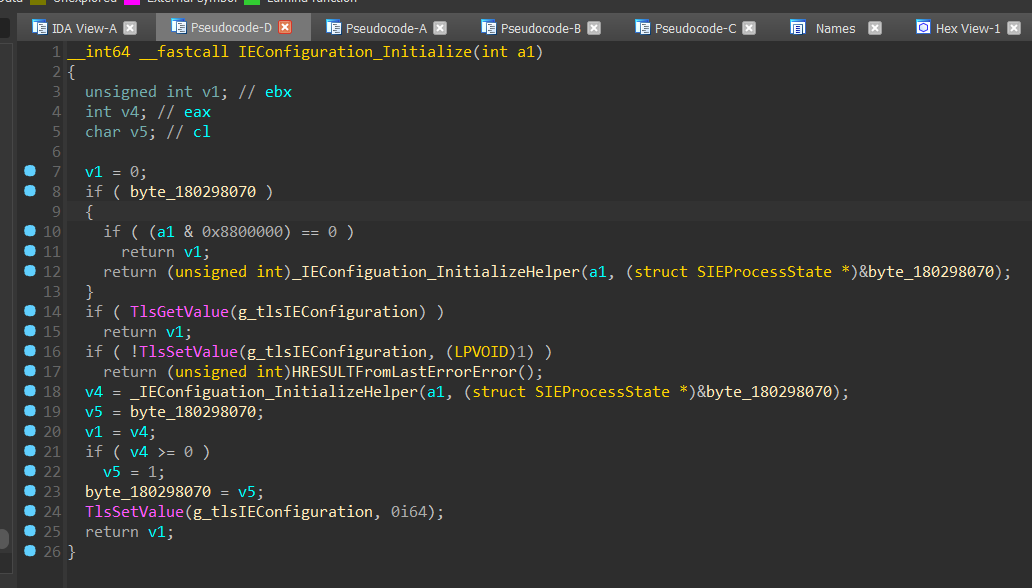1032x588 pixels.
Task: Click the Pseudocode-A tab icon
Action: coord(334,27)
